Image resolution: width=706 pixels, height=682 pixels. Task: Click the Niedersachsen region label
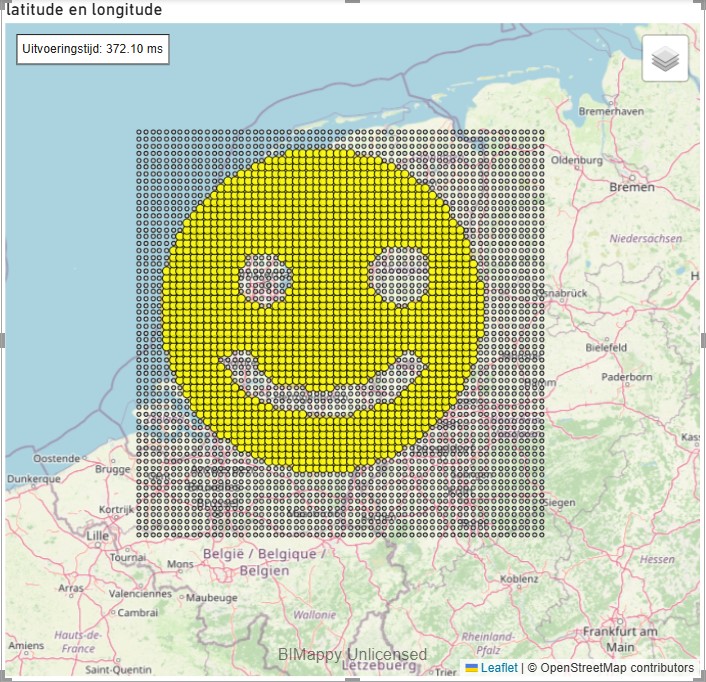pyautogui.click(x=645, y=239)
